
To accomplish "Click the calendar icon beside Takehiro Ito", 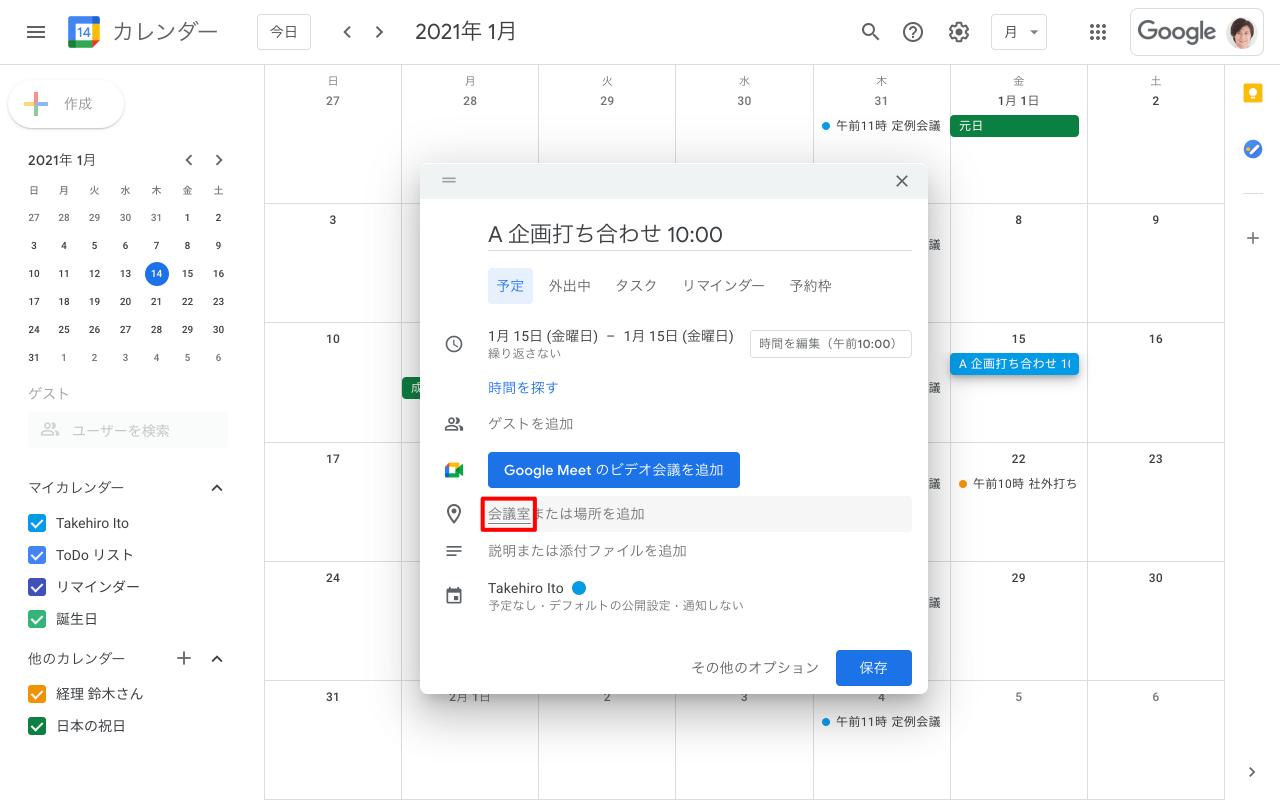I will pyautogui.click(x=454, y=596).
